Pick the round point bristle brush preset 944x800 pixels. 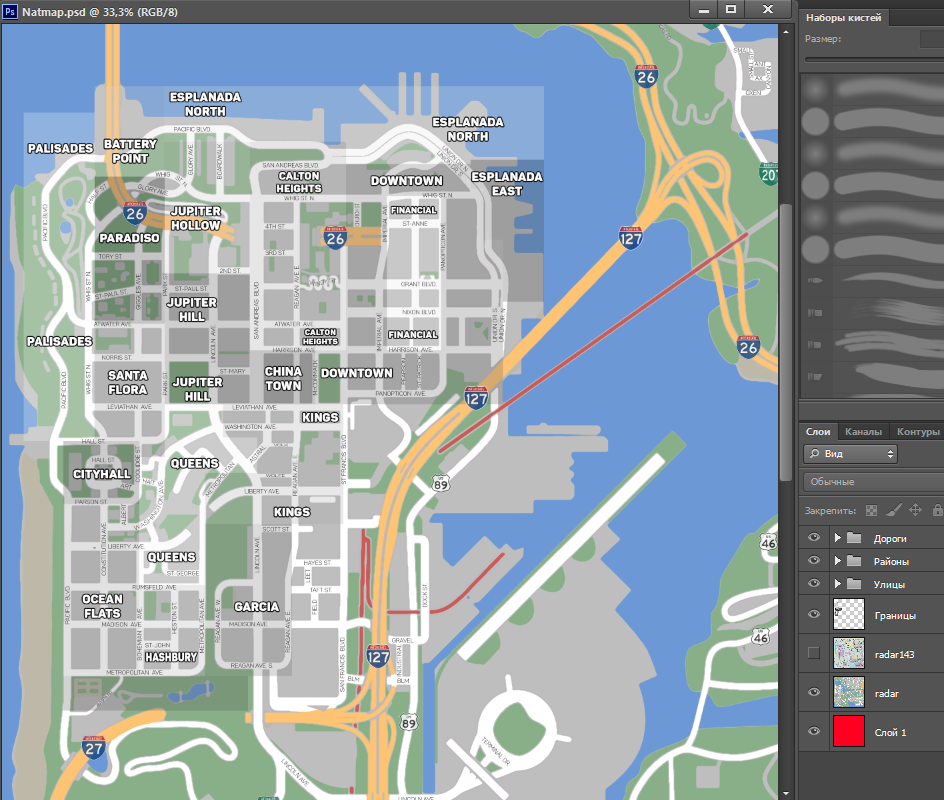(x=872, y=281)
